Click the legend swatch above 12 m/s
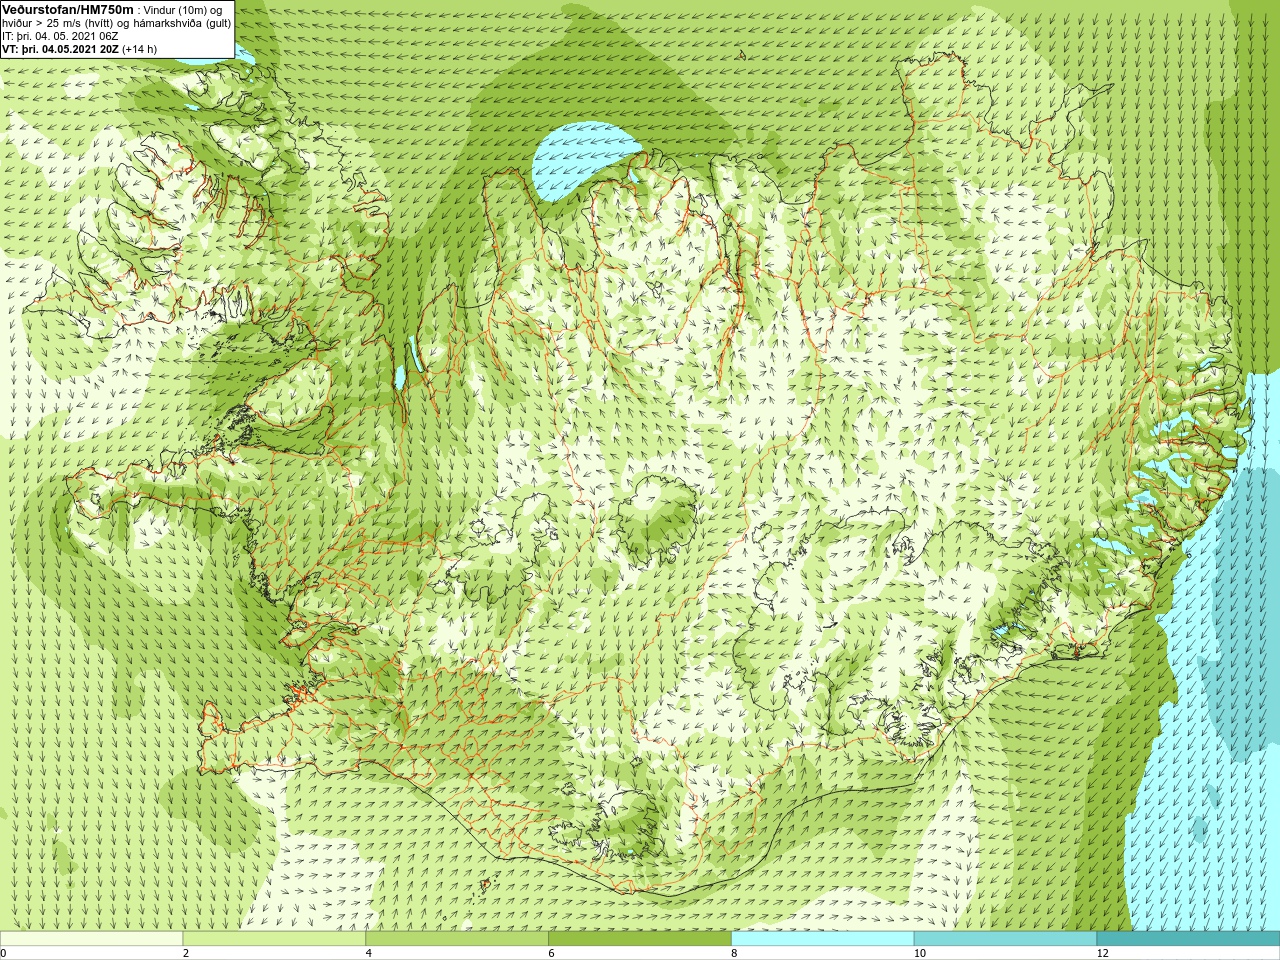 [x=1188, y=938]
